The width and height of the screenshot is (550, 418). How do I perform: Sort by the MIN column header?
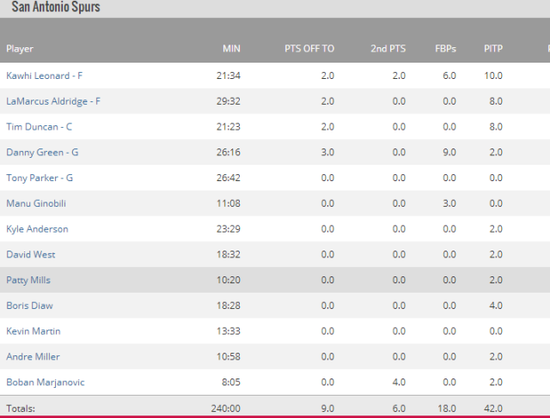(232, 48)
